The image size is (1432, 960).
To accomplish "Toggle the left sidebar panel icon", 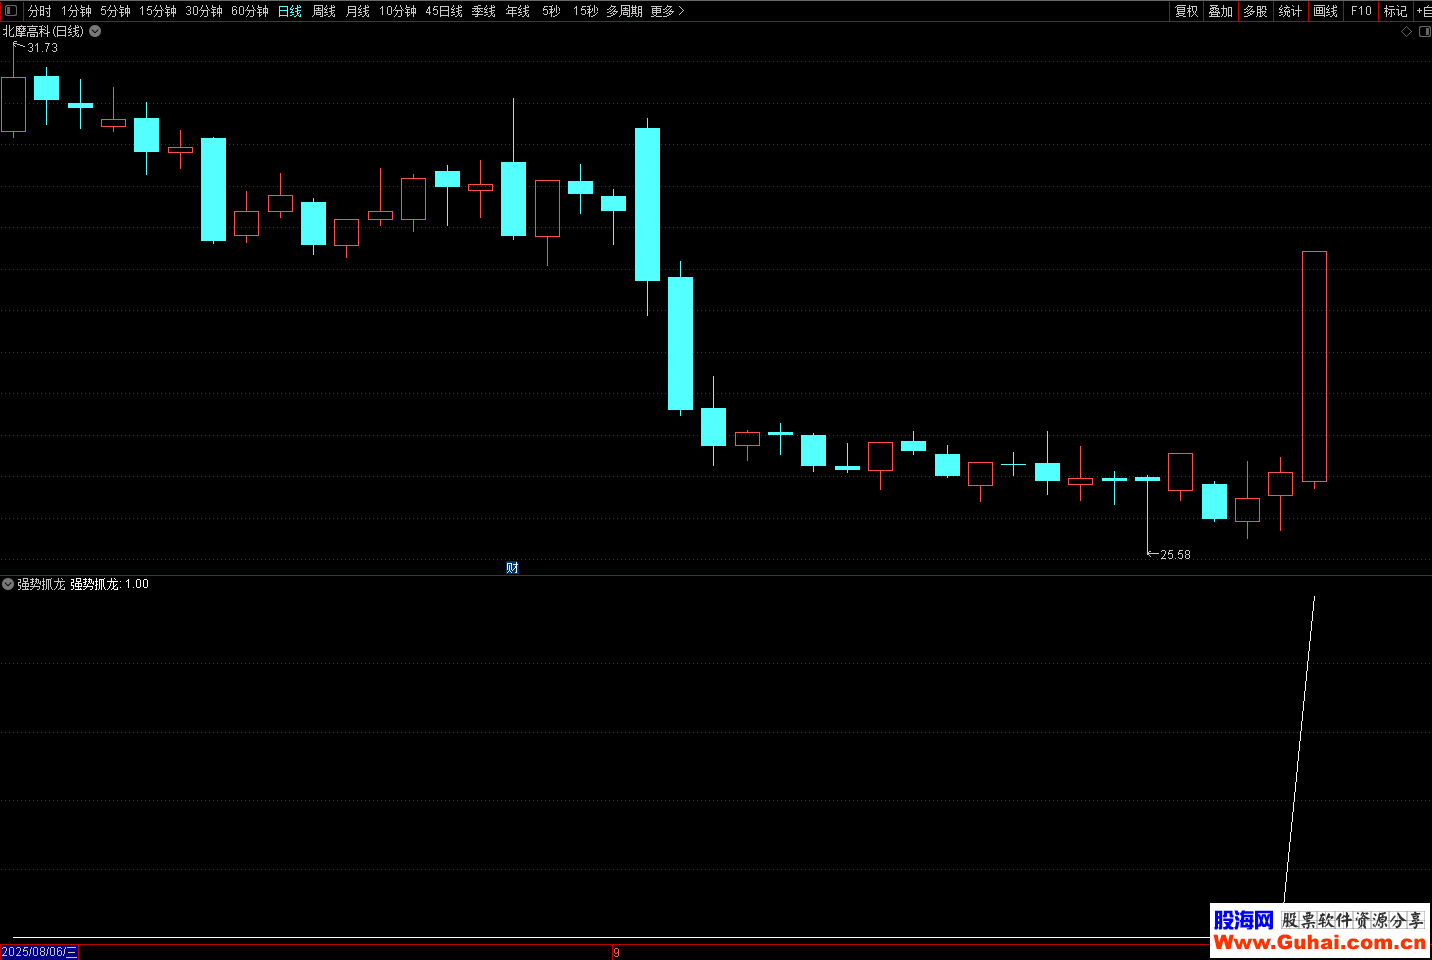I will tap(11, 11).
